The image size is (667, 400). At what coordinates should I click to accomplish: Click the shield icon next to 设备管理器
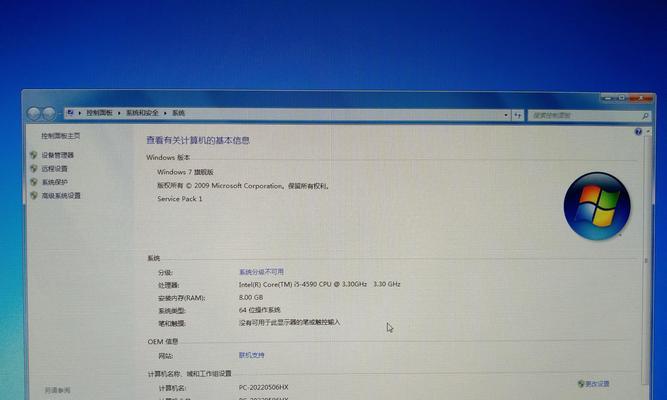33,156
